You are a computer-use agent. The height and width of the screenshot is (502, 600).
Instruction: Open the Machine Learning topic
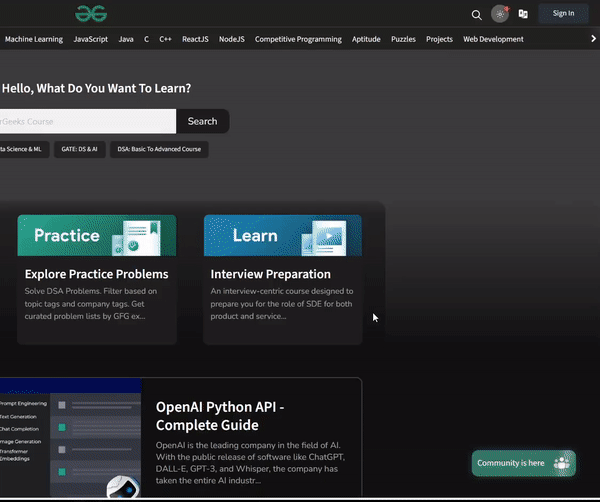[x=34, y=39]
